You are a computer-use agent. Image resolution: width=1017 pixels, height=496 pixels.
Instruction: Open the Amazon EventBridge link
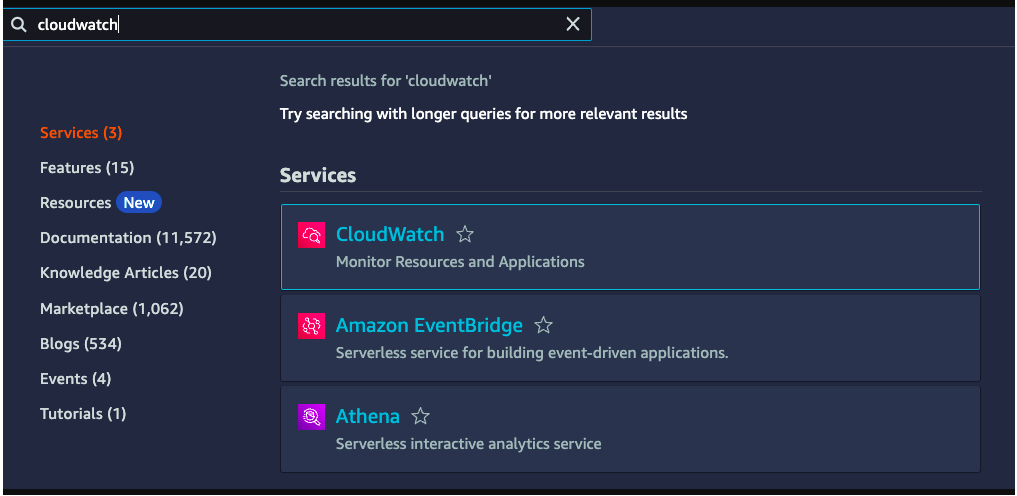[429, 326]
